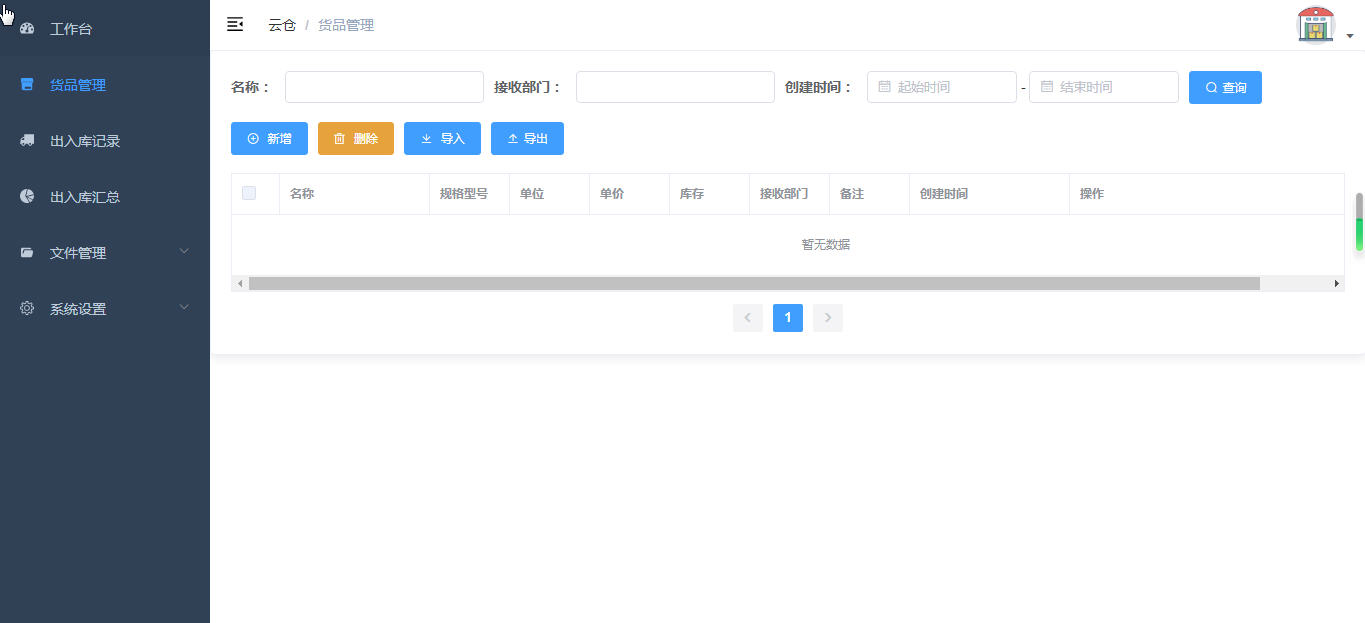
Task: Click the horizontal scrollbar right arrow
Action: coord(1336,284)
